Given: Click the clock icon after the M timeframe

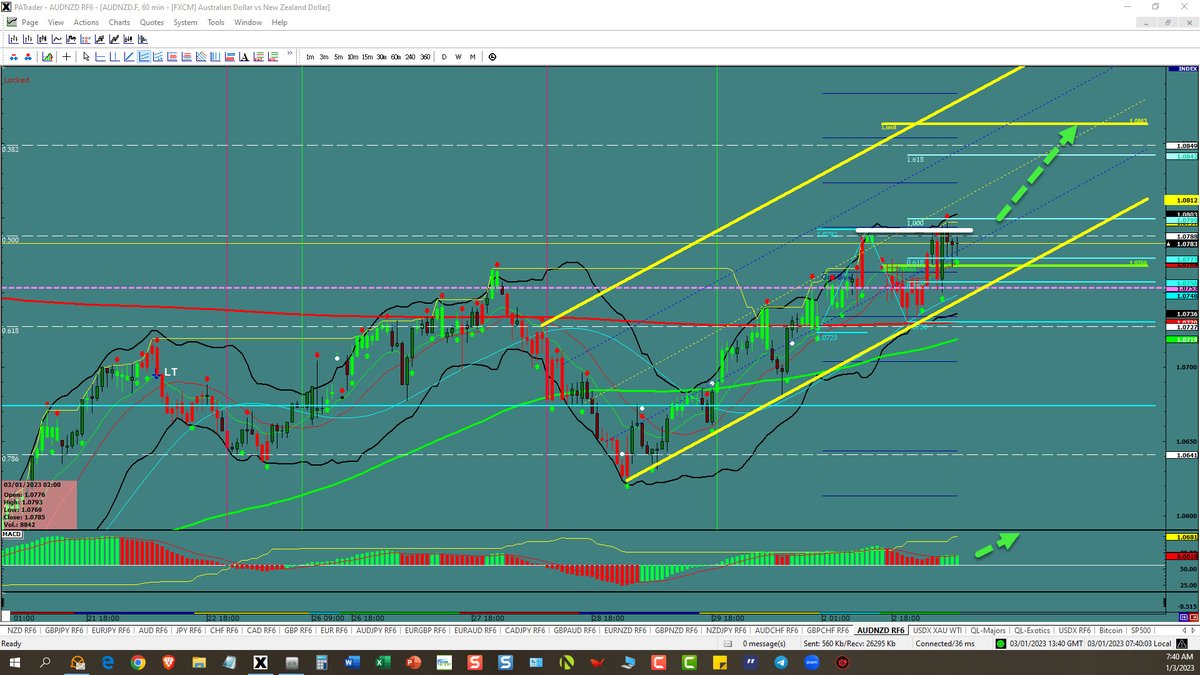Looking at the screenshot, I should tap(492, 57).
